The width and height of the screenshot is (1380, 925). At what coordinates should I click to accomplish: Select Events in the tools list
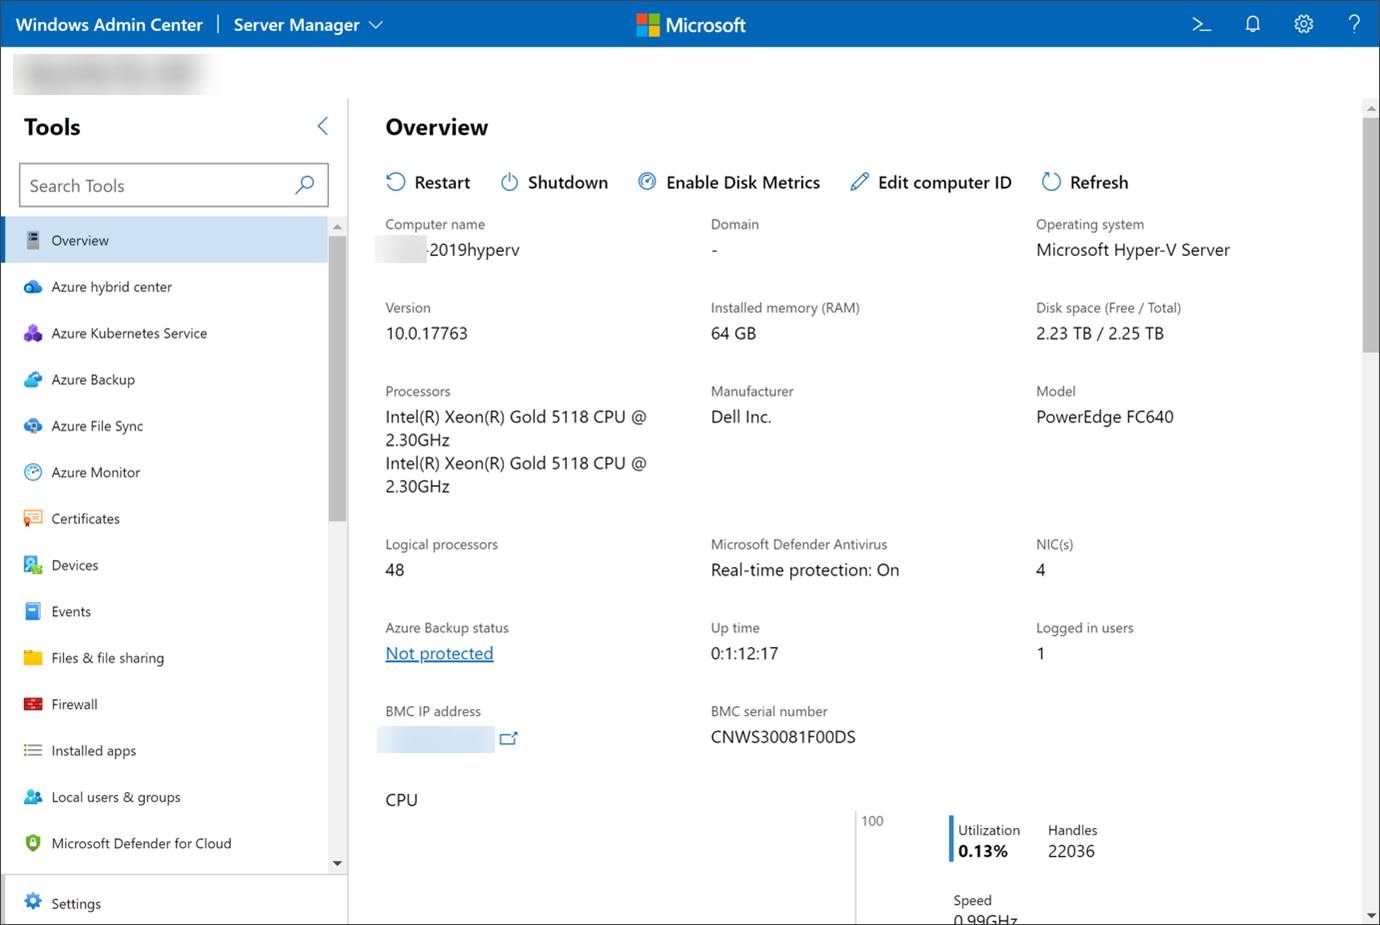pyautogui.click(x=71, y=611)
